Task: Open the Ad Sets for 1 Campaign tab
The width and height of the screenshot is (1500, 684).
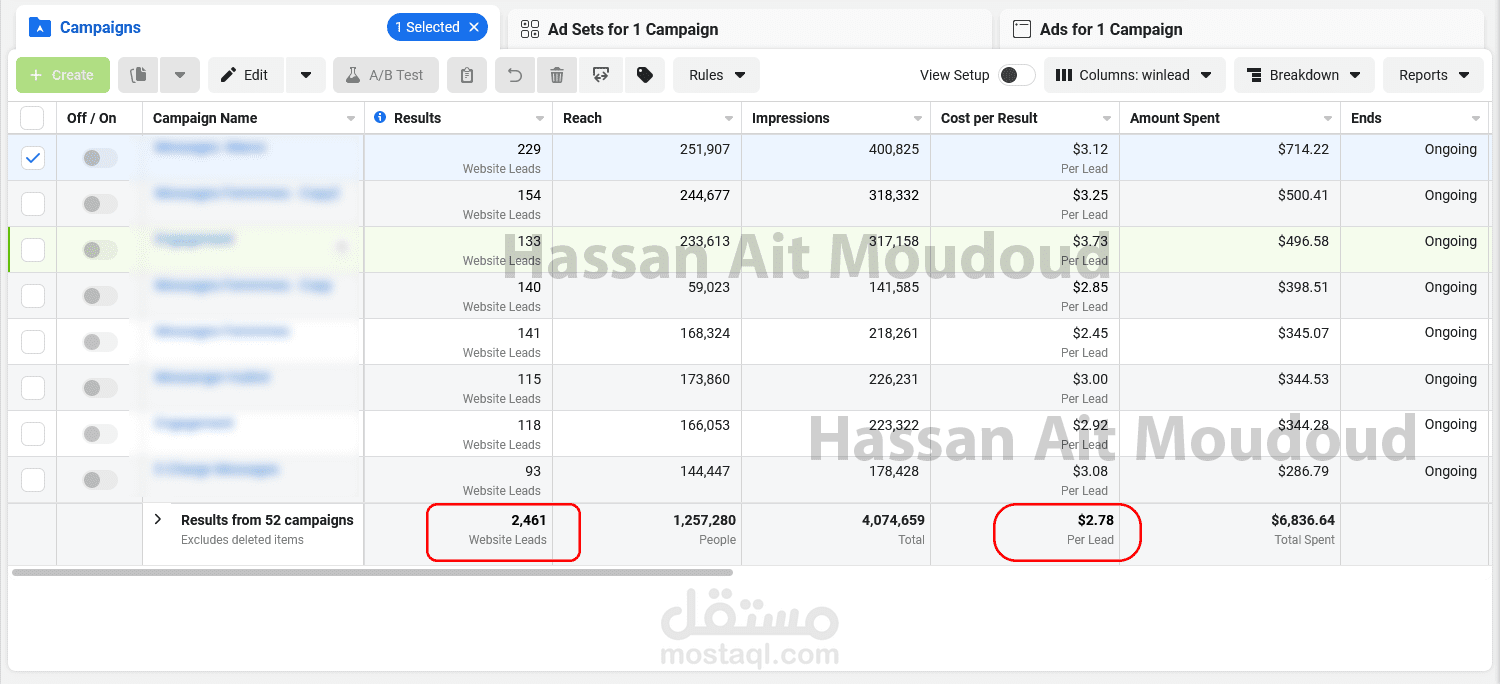Action: (x=633, y=29)
